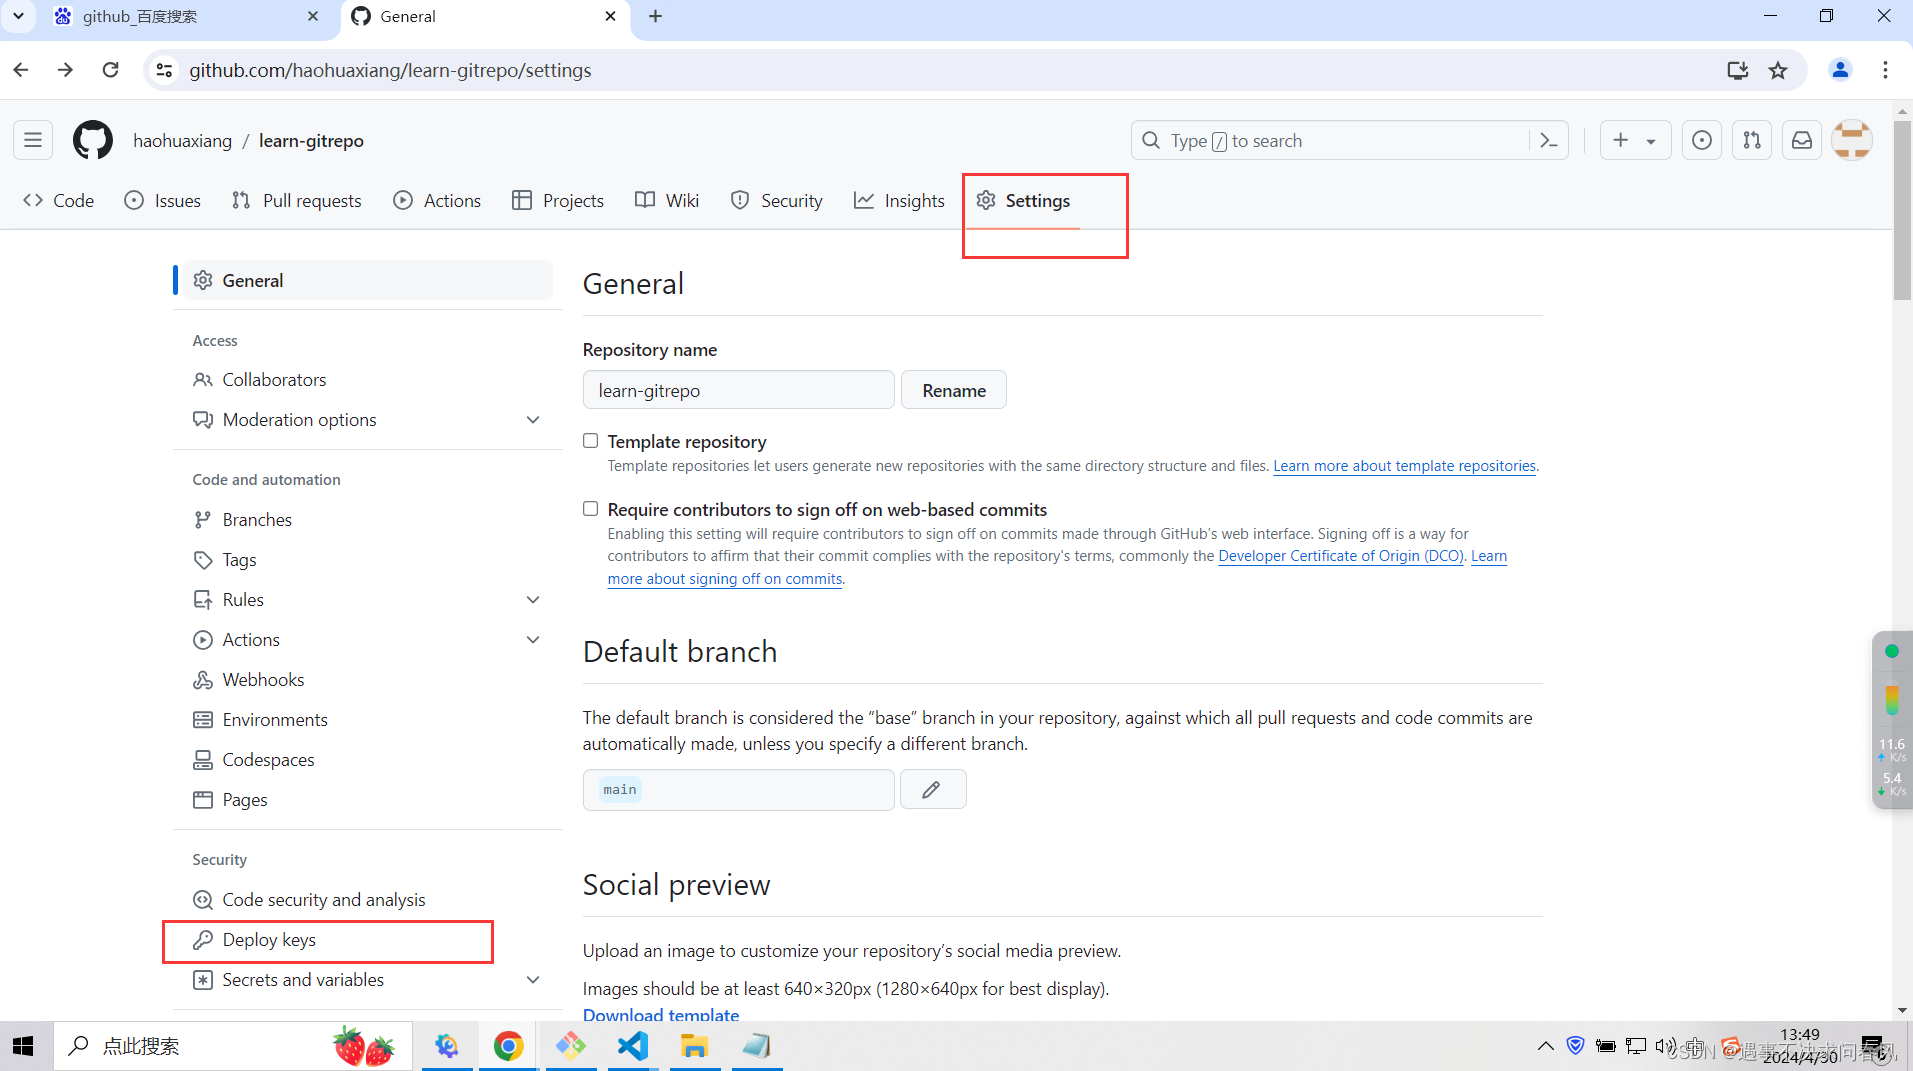Select the Settings tab
The image size is (1913, 1071).
click(1023, 200)
